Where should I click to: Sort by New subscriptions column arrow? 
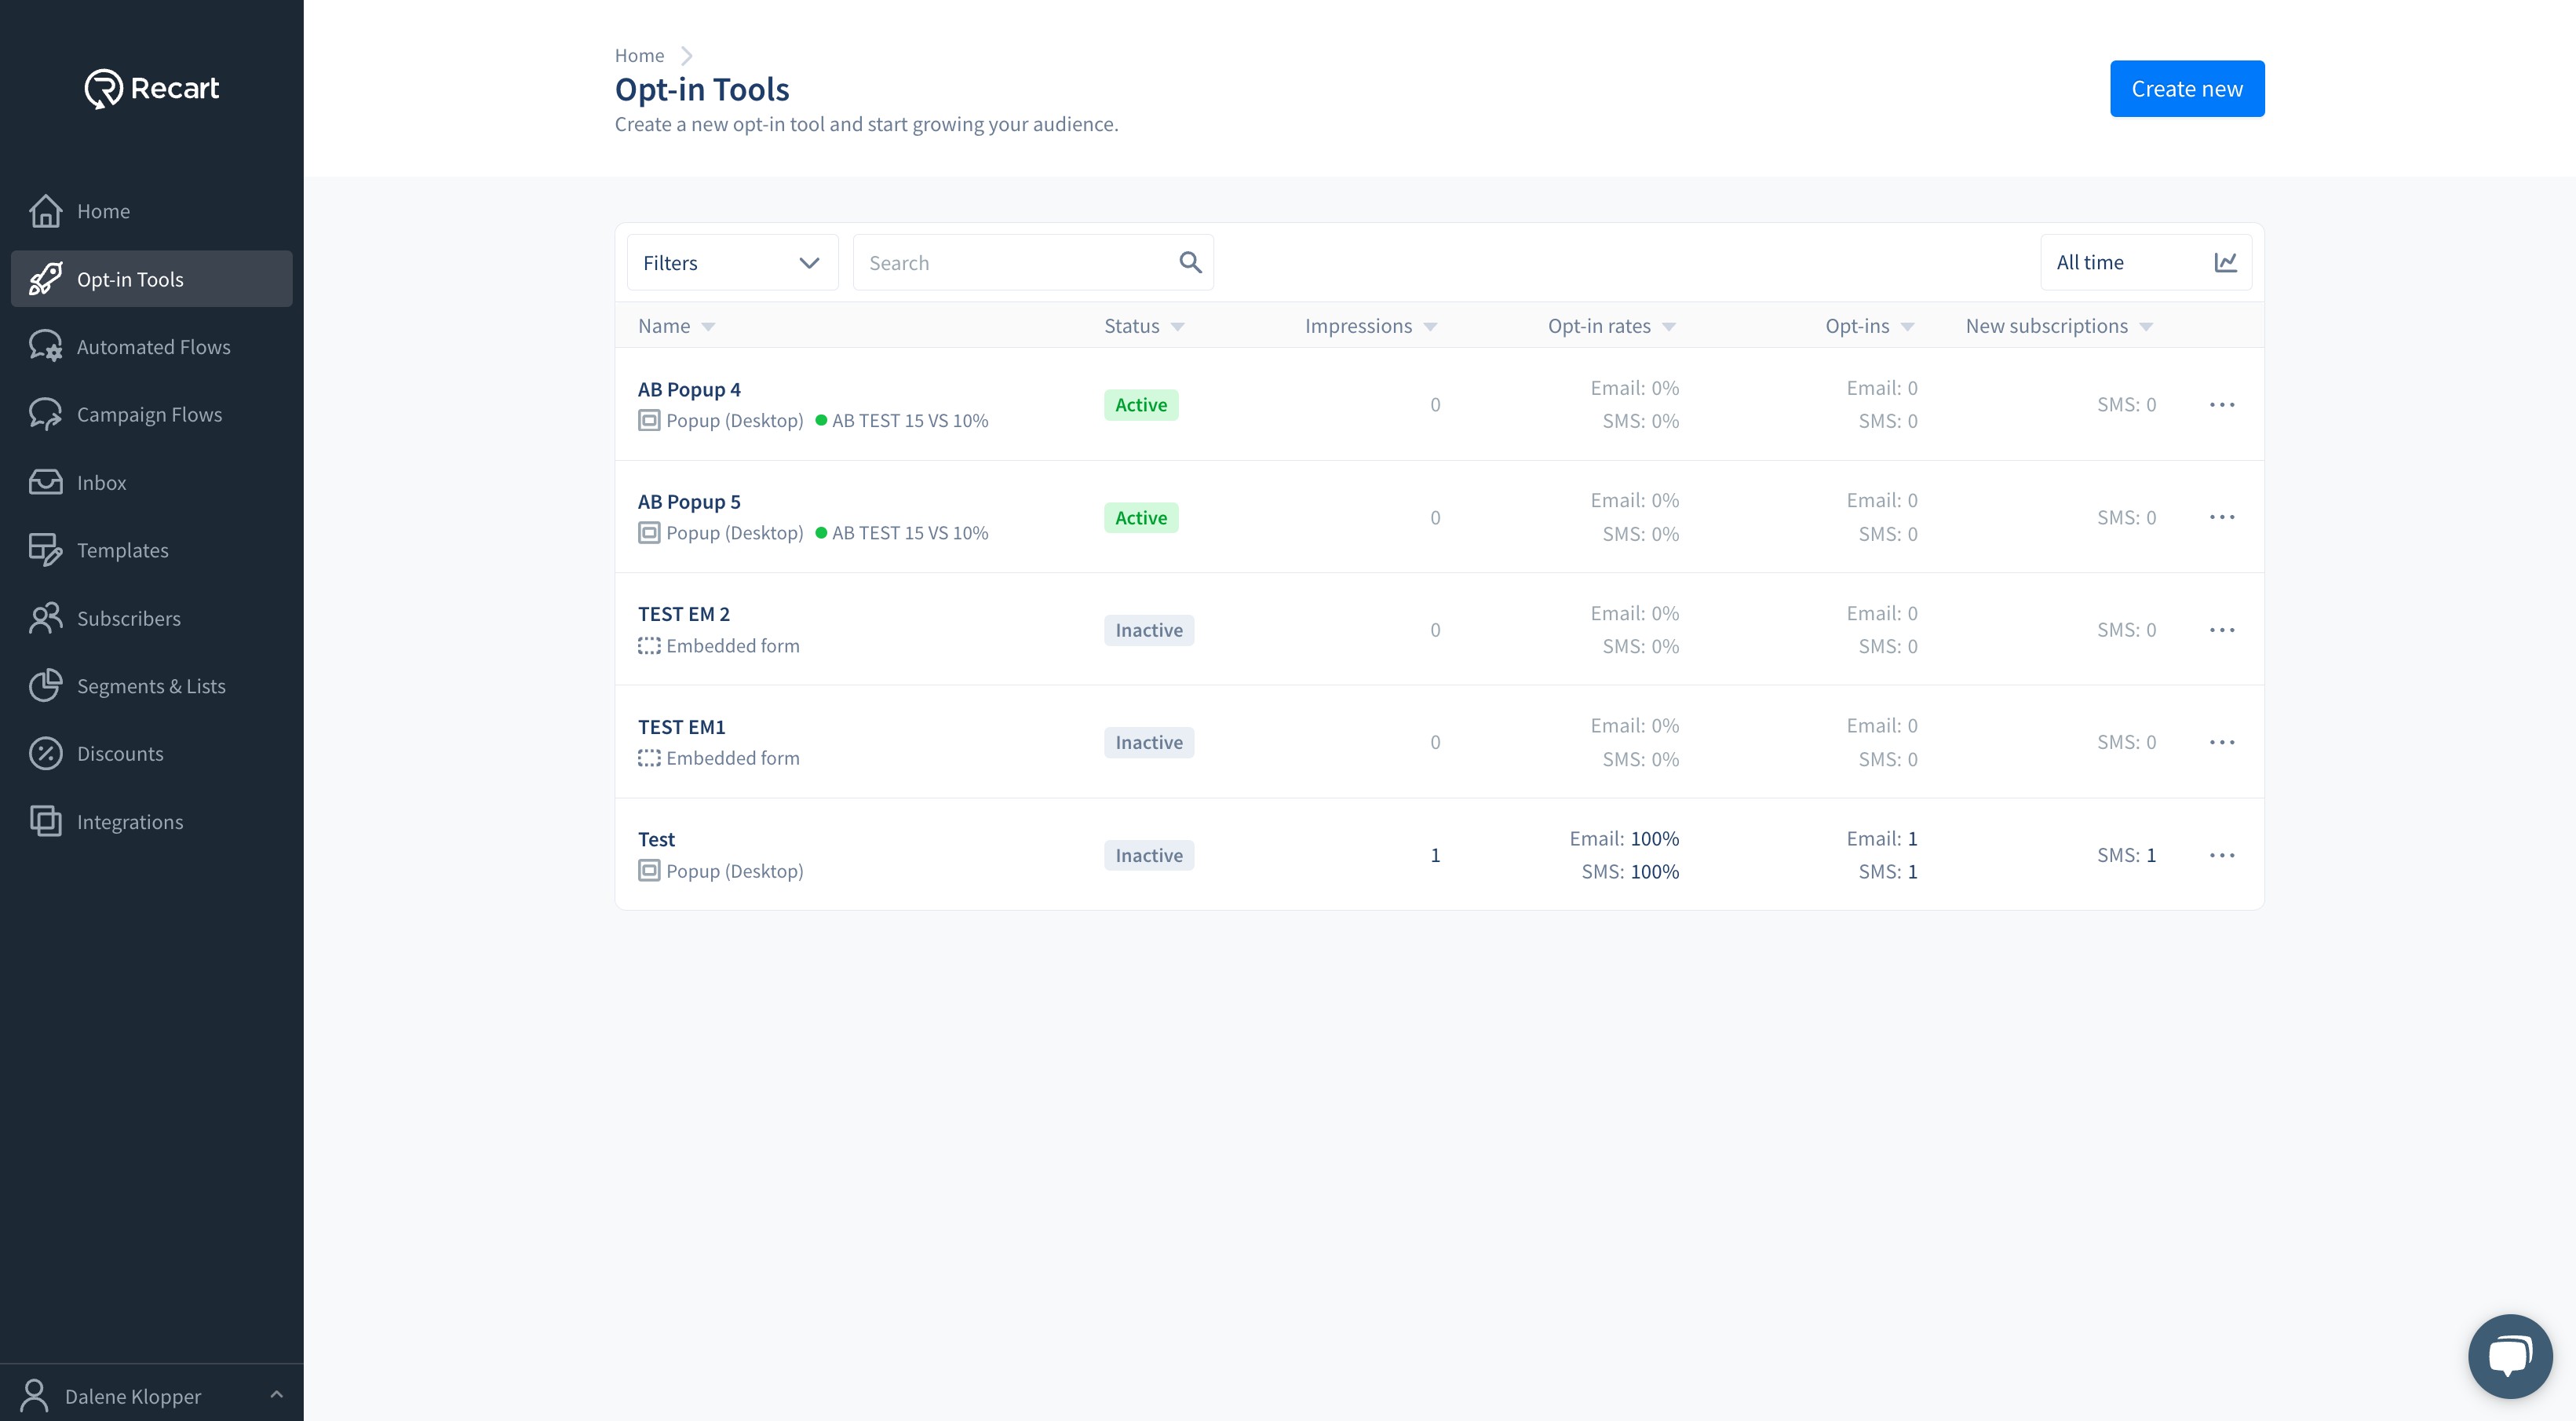(x=2146, y=327)
